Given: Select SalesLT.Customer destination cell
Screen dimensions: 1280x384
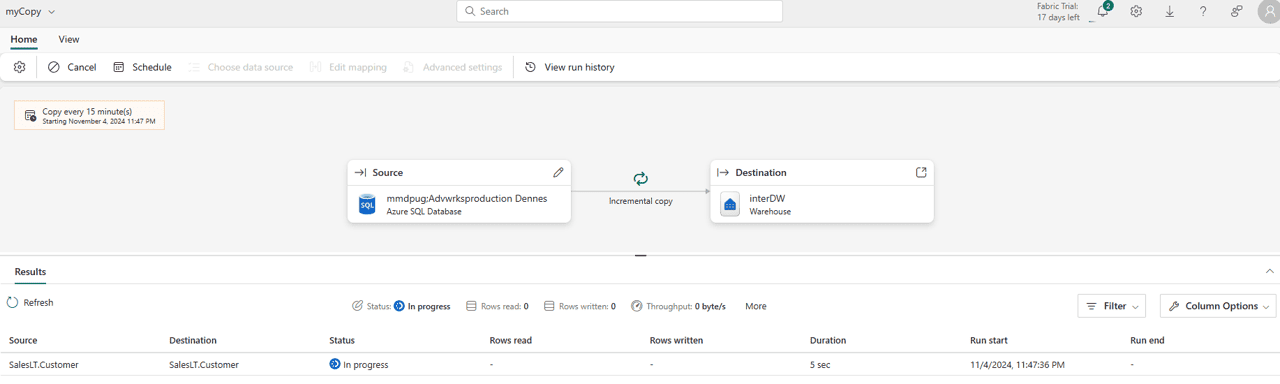Looking at the screenshot, I should coord(204,365).
